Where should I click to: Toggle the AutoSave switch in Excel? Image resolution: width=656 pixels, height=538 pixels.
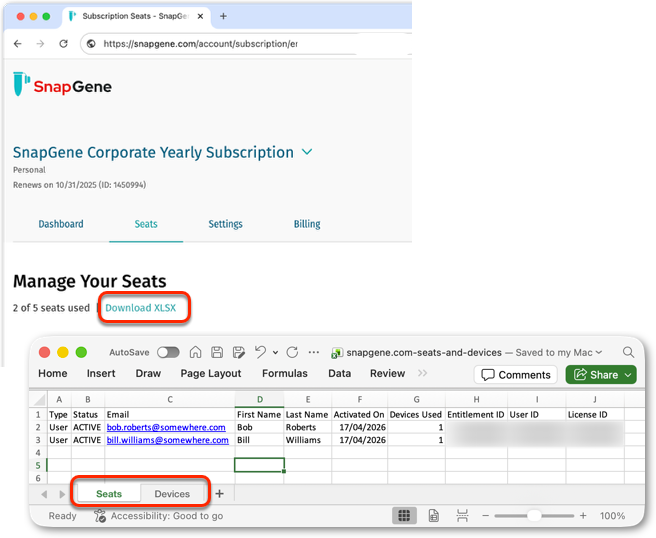(168, 352)
